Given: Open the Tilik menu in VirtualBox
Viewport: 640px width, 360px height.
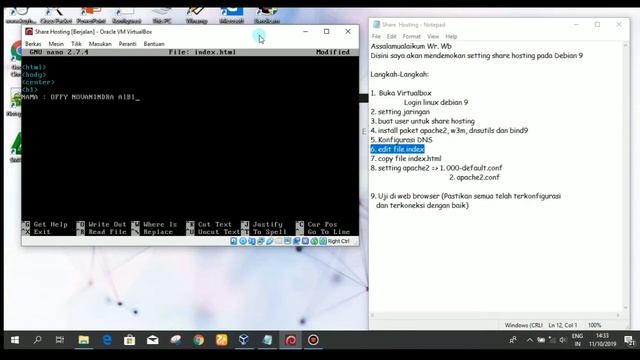Looking at the screenshot, I should pos(76,44).
